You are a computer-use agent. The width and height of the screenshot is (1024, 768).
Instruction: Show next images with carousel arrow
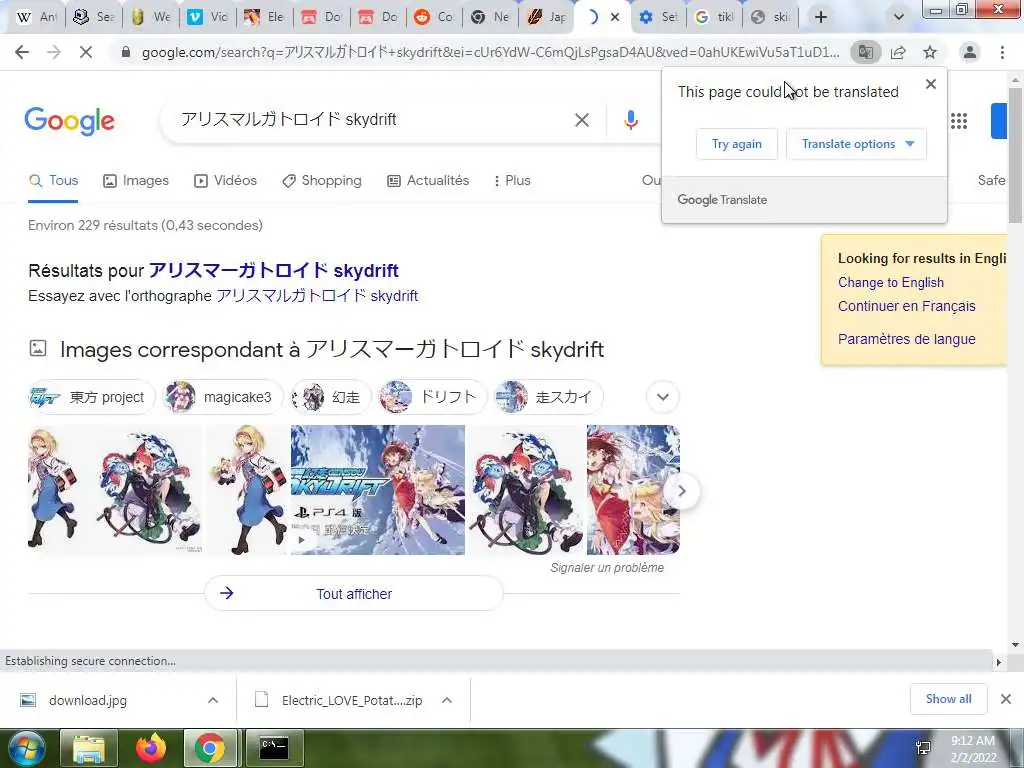click(x=681, y=490)
